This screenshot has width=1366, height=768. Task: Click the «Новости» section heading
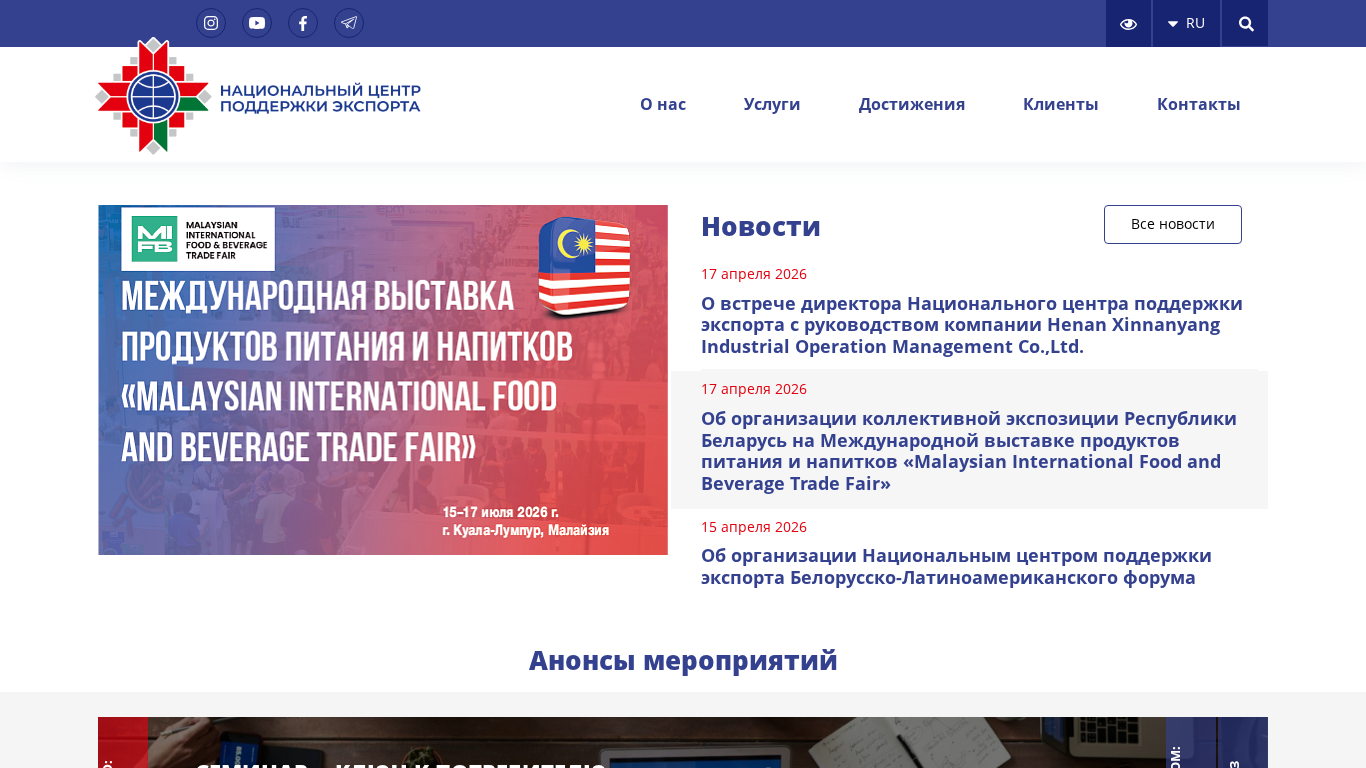761,226
